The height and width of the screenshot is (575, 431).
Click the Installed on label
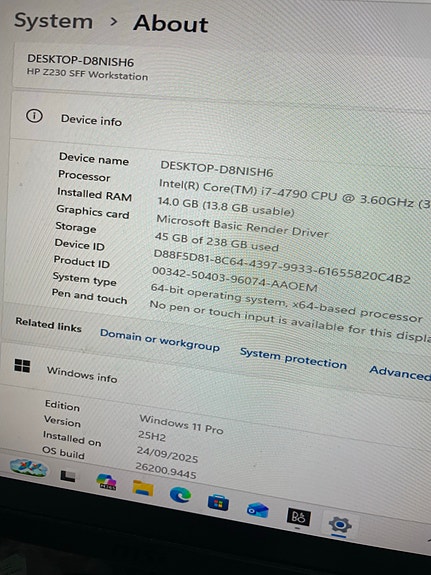tap(72, 439)
